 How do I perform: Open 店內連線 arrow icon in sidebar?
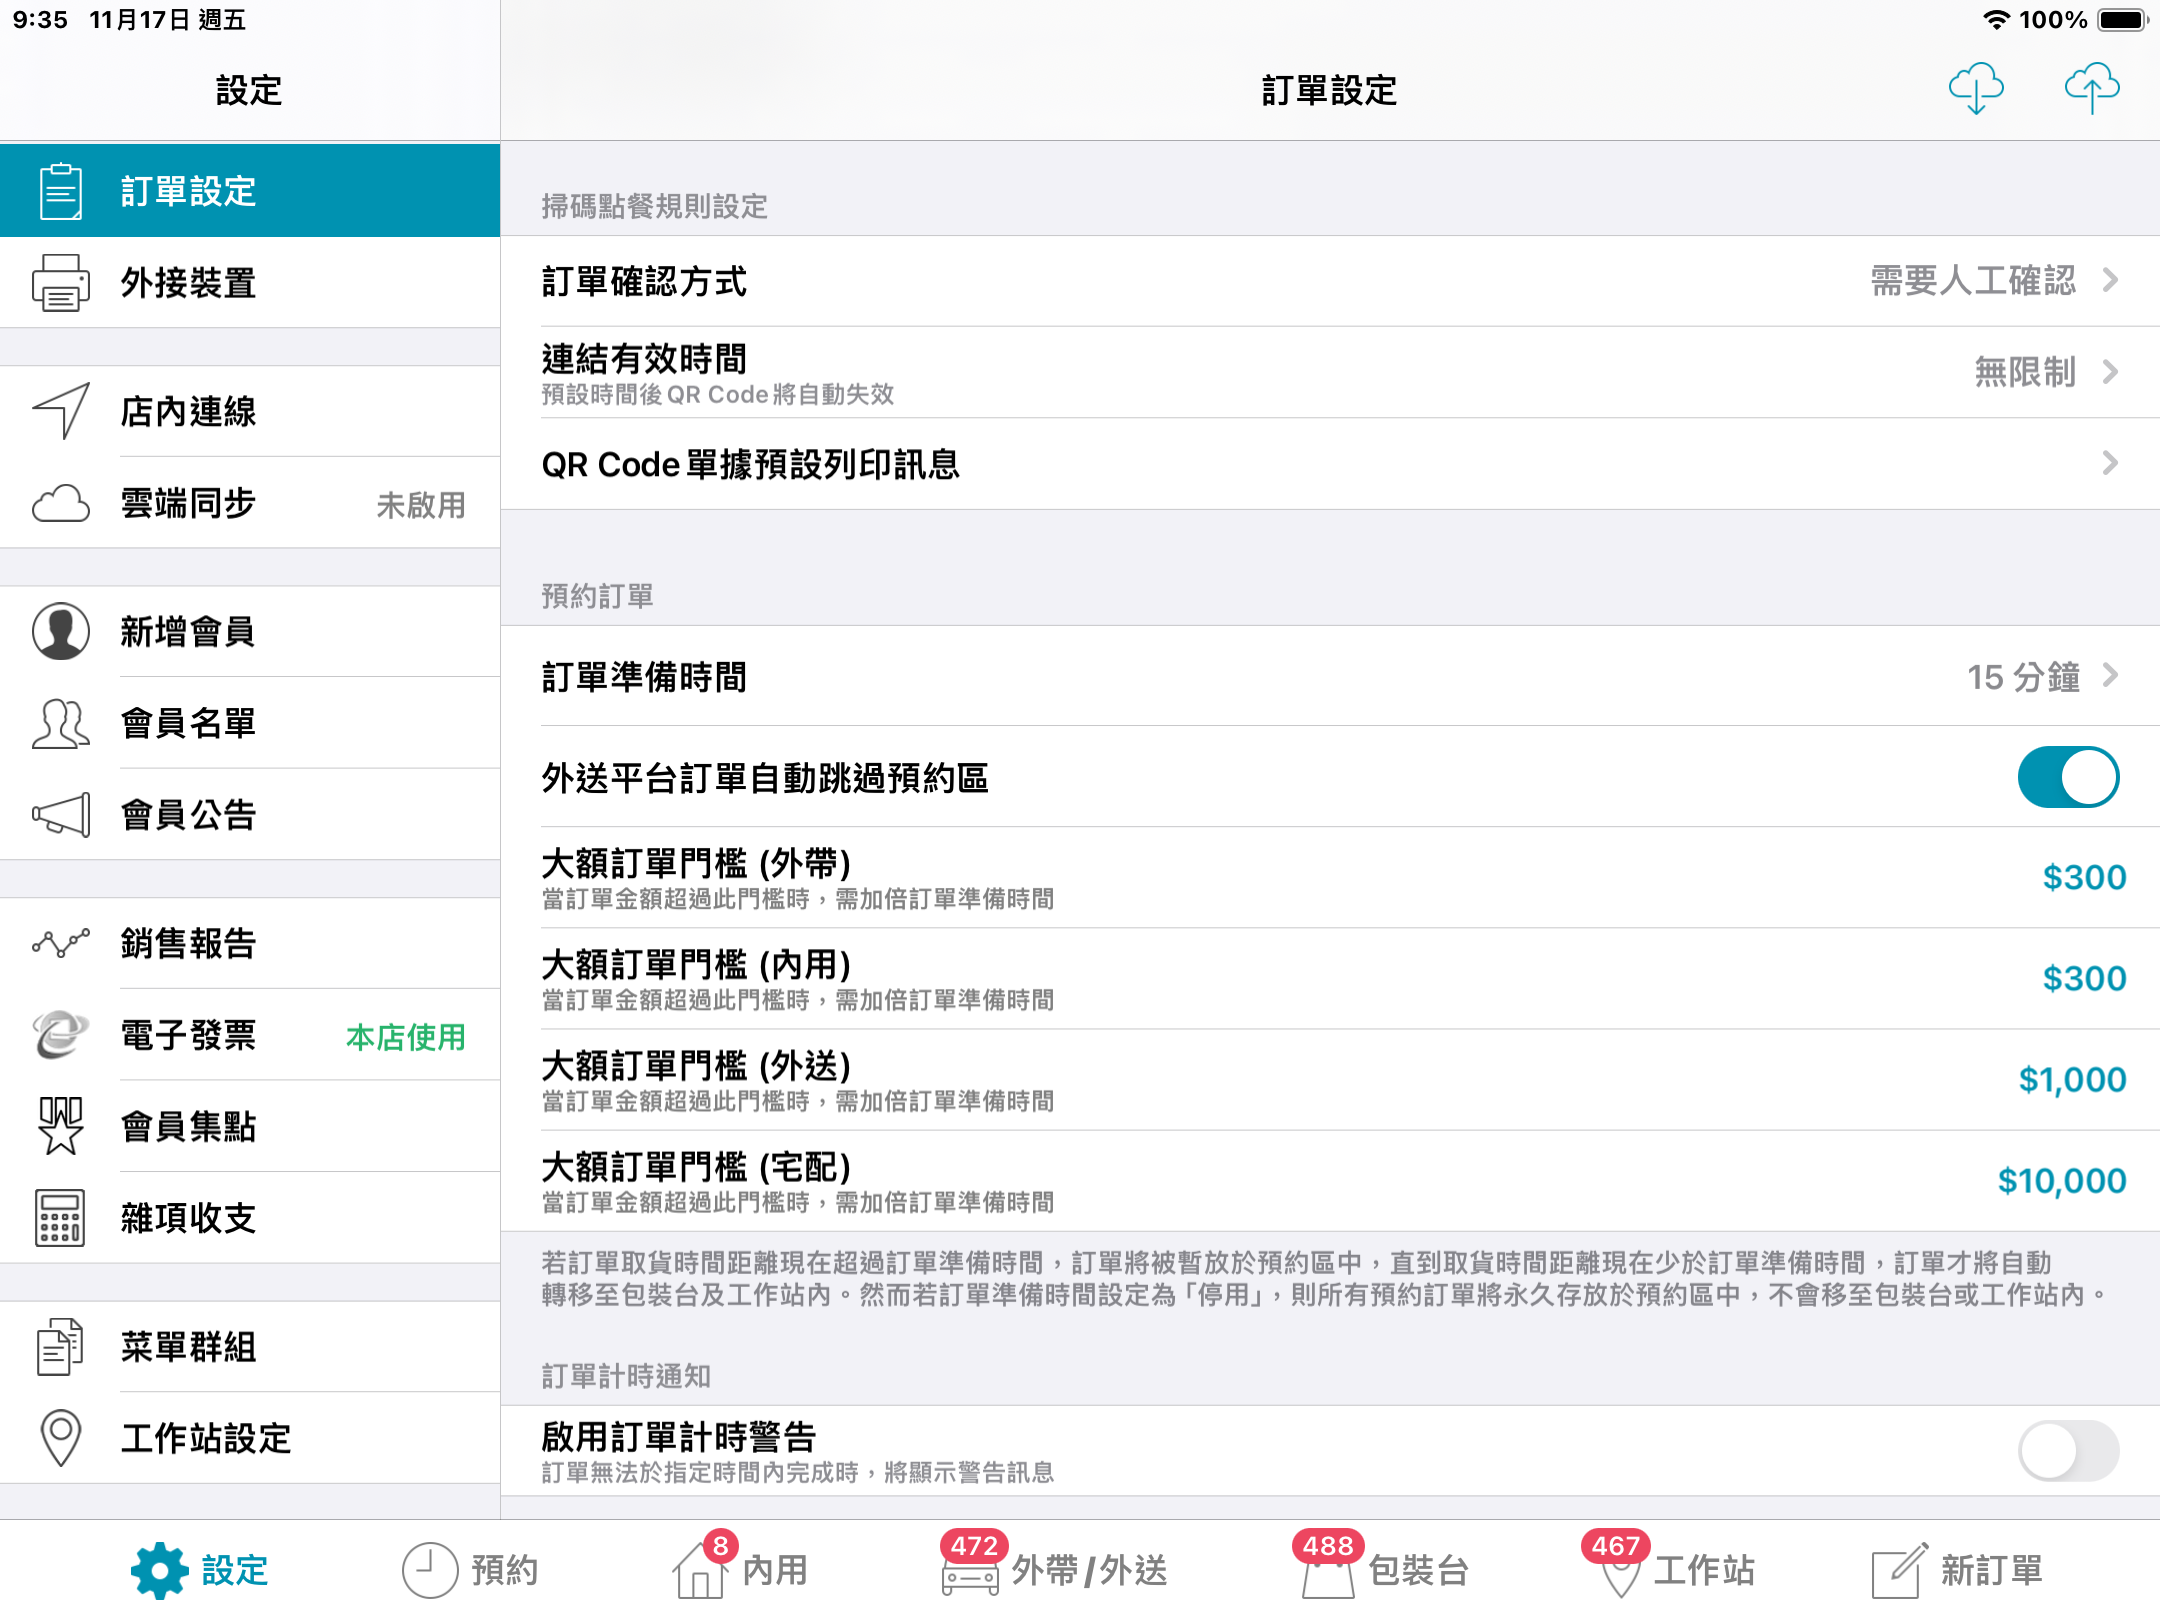[60, 411]
